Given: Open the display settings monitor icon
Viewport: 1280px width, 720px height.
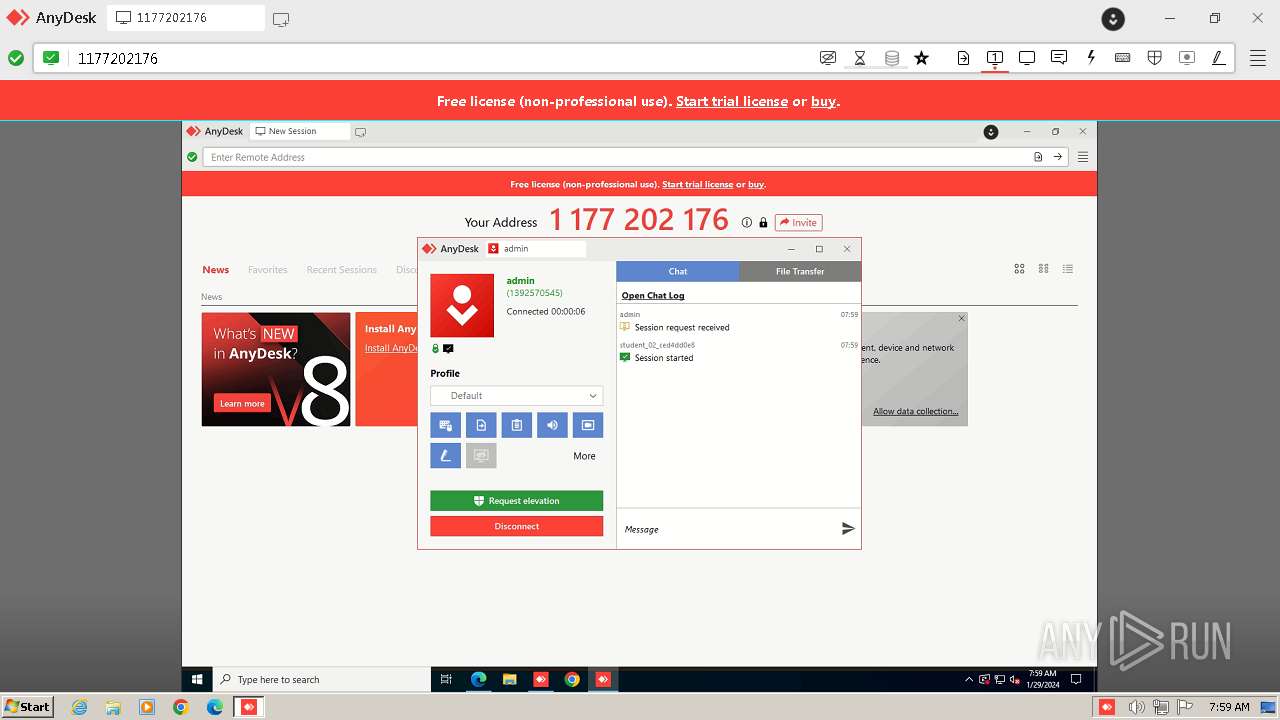Looking at the screenshot, I should pos(1027,58).
